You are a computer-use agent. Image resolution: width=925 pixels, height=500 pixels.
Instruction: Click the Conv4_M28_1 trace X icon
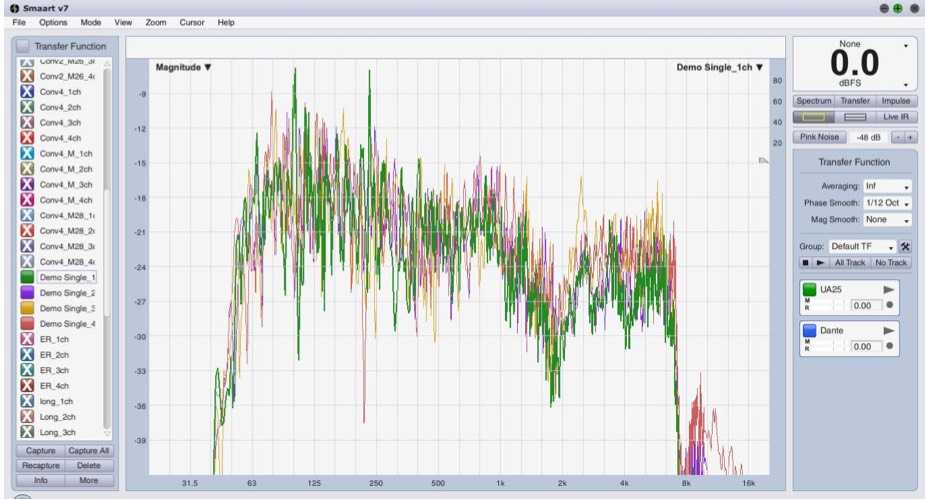click(27, 215)
